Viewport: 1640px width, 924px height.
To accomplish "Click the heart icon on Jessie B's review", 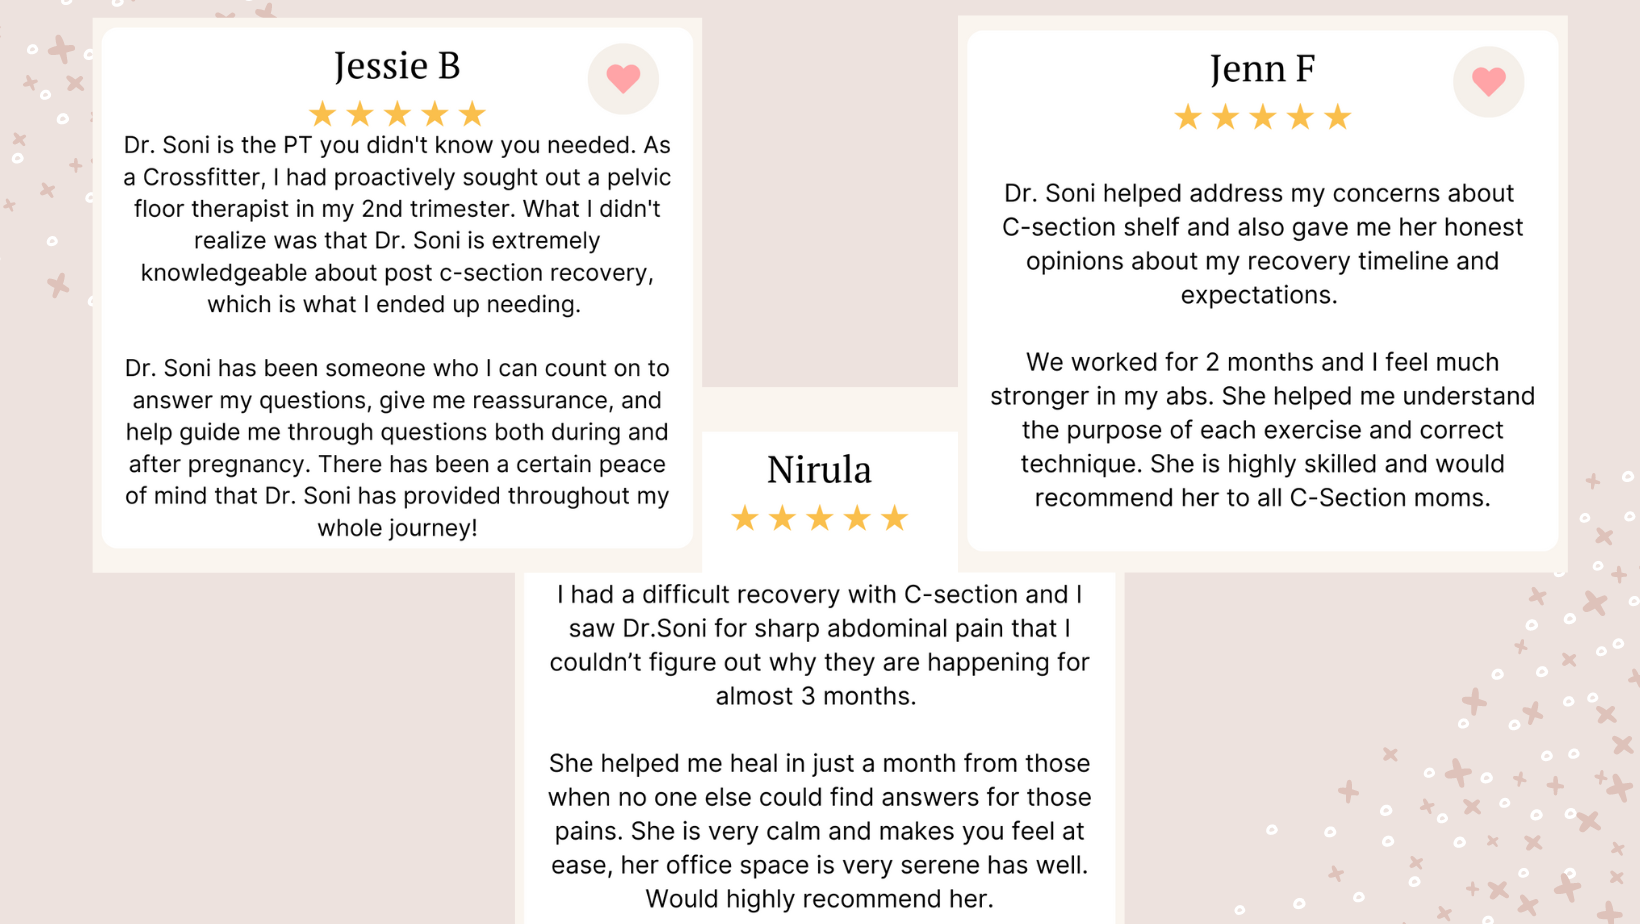I will [x=623, y=78].
